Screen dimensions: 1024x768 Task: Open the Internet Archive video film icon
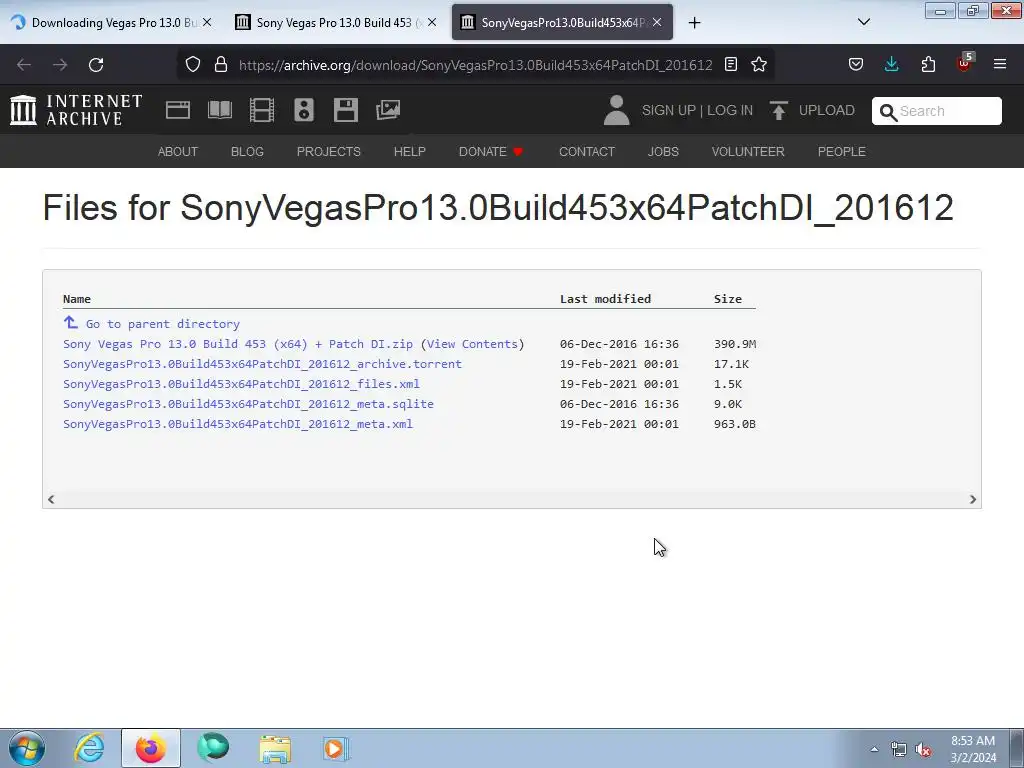pos(262,110)
